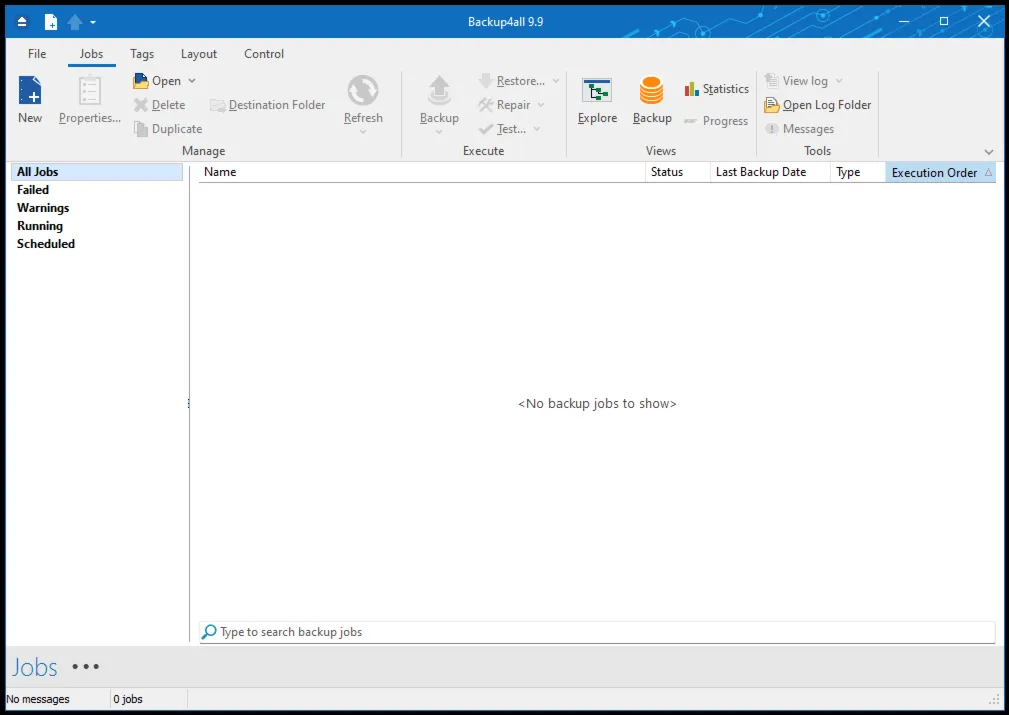The height and width of the screenshot is (715, 1009).
Task: Expand the Repair dropdown arrow
Action: [541, 105]
